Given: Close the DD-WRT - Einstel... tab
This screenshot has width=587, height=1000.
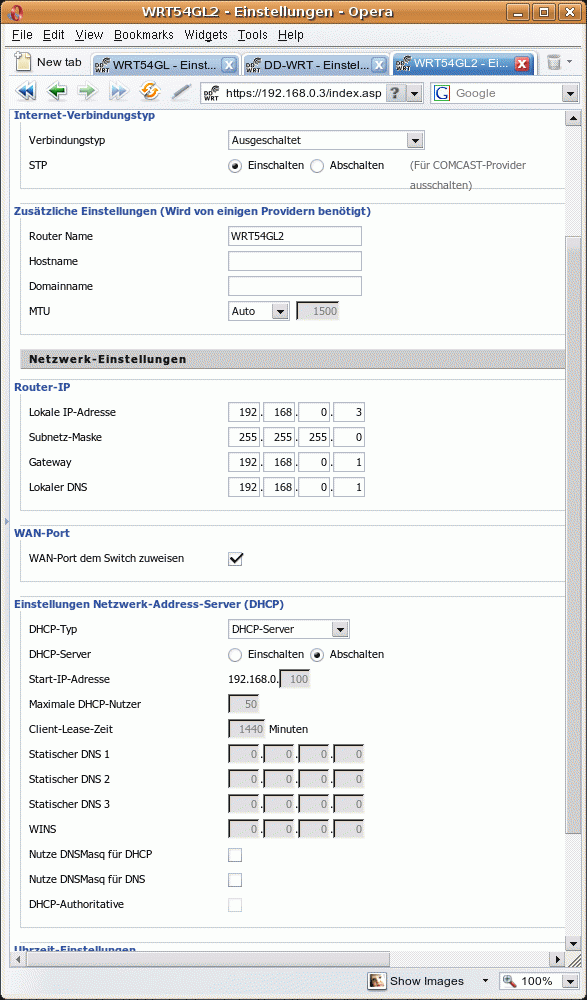Looking at the screenshot, I should (379, 64).
